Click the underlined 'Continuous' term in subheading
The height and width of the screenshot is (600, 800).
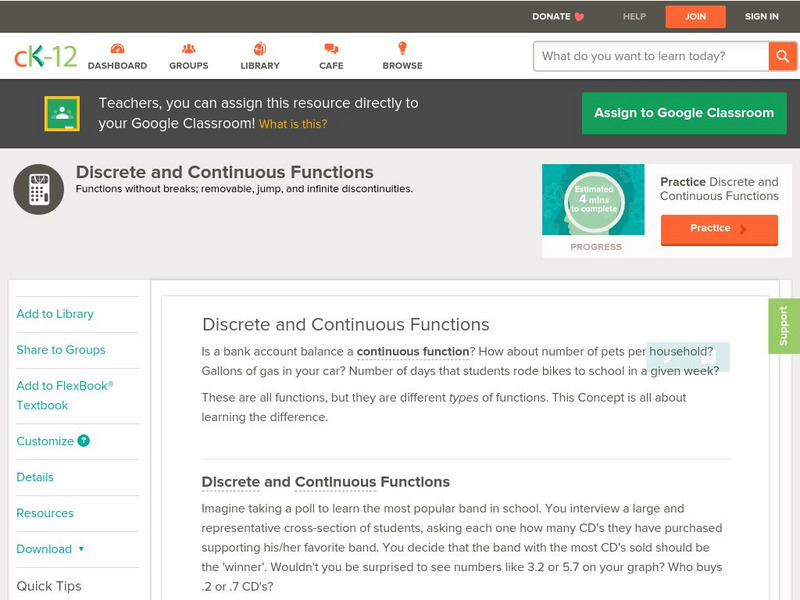[x=335, y=482]
